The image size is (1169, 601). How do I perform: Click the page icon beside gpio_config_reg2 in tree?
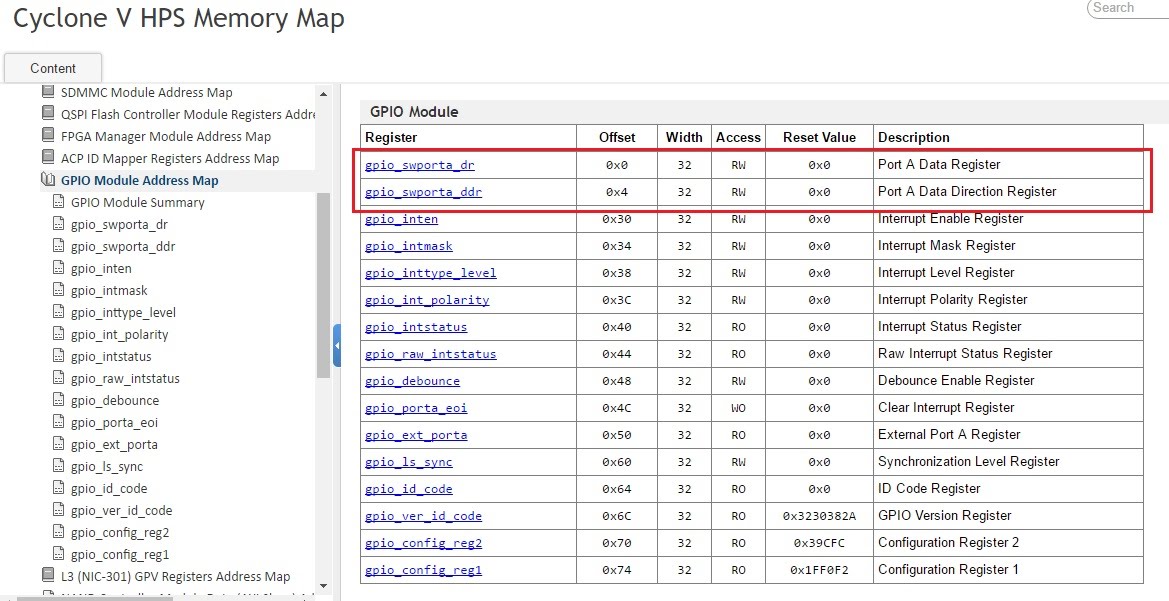[59, 532]
